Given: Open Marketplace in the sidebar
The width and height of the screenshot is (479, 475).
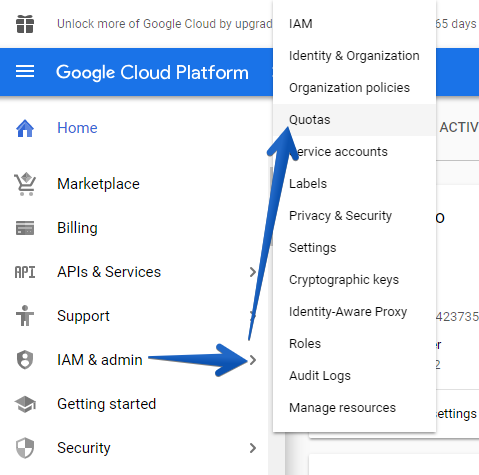Looking at the screenshot, I should tap(98, 184).
